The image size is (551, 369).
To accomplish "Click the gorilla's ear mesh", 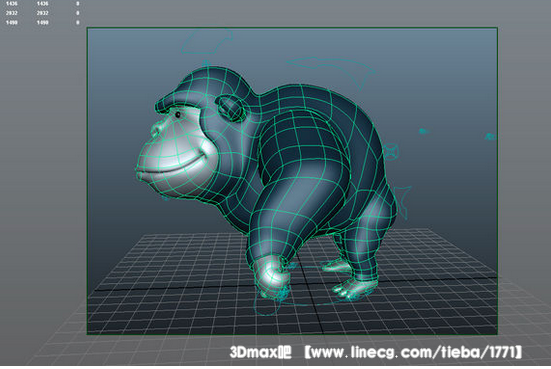I will coord(231,107).
